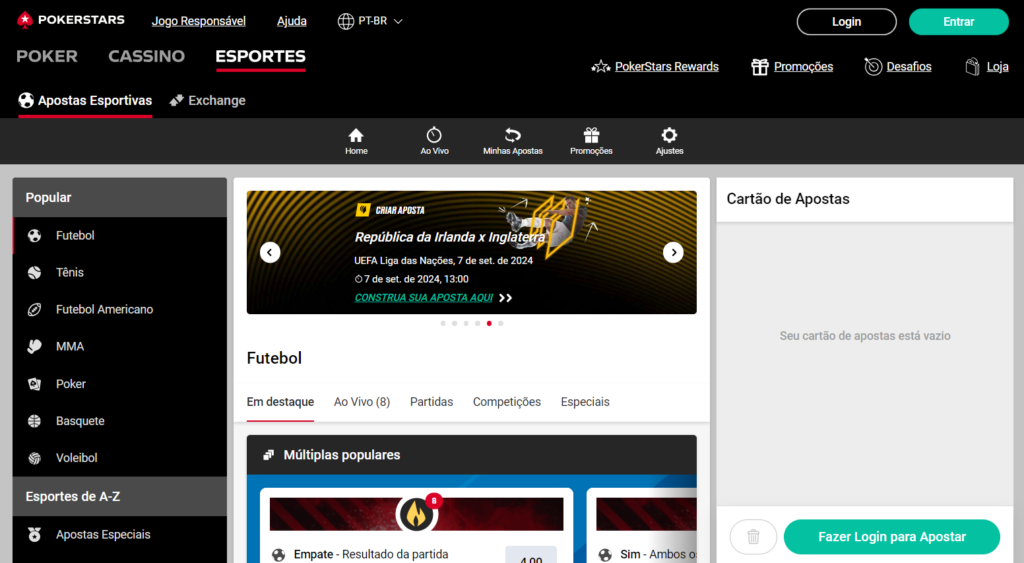Screen dimensions: 1024x563
Task: Click Fazer Login para Apostar button
Action: pyautogui.click(x=892, y=537)
